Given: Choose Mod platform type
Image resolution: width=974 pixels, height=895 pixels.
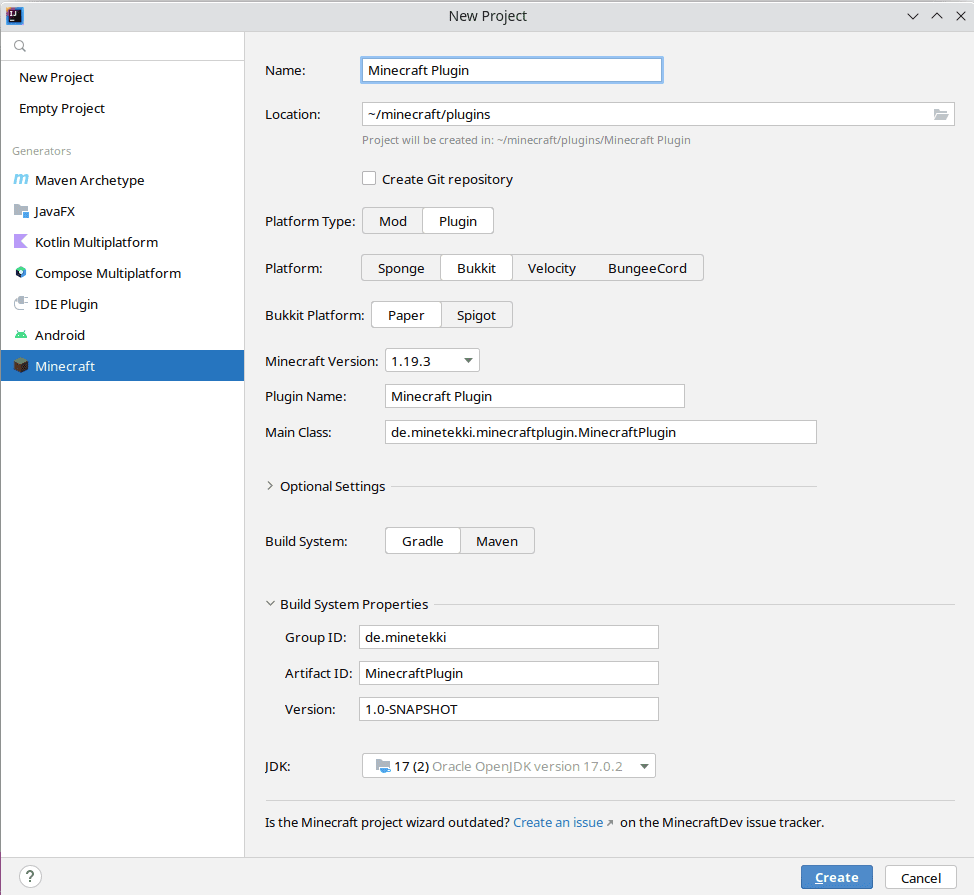Looking at the screenshot, I should click(x=393, y=221).
